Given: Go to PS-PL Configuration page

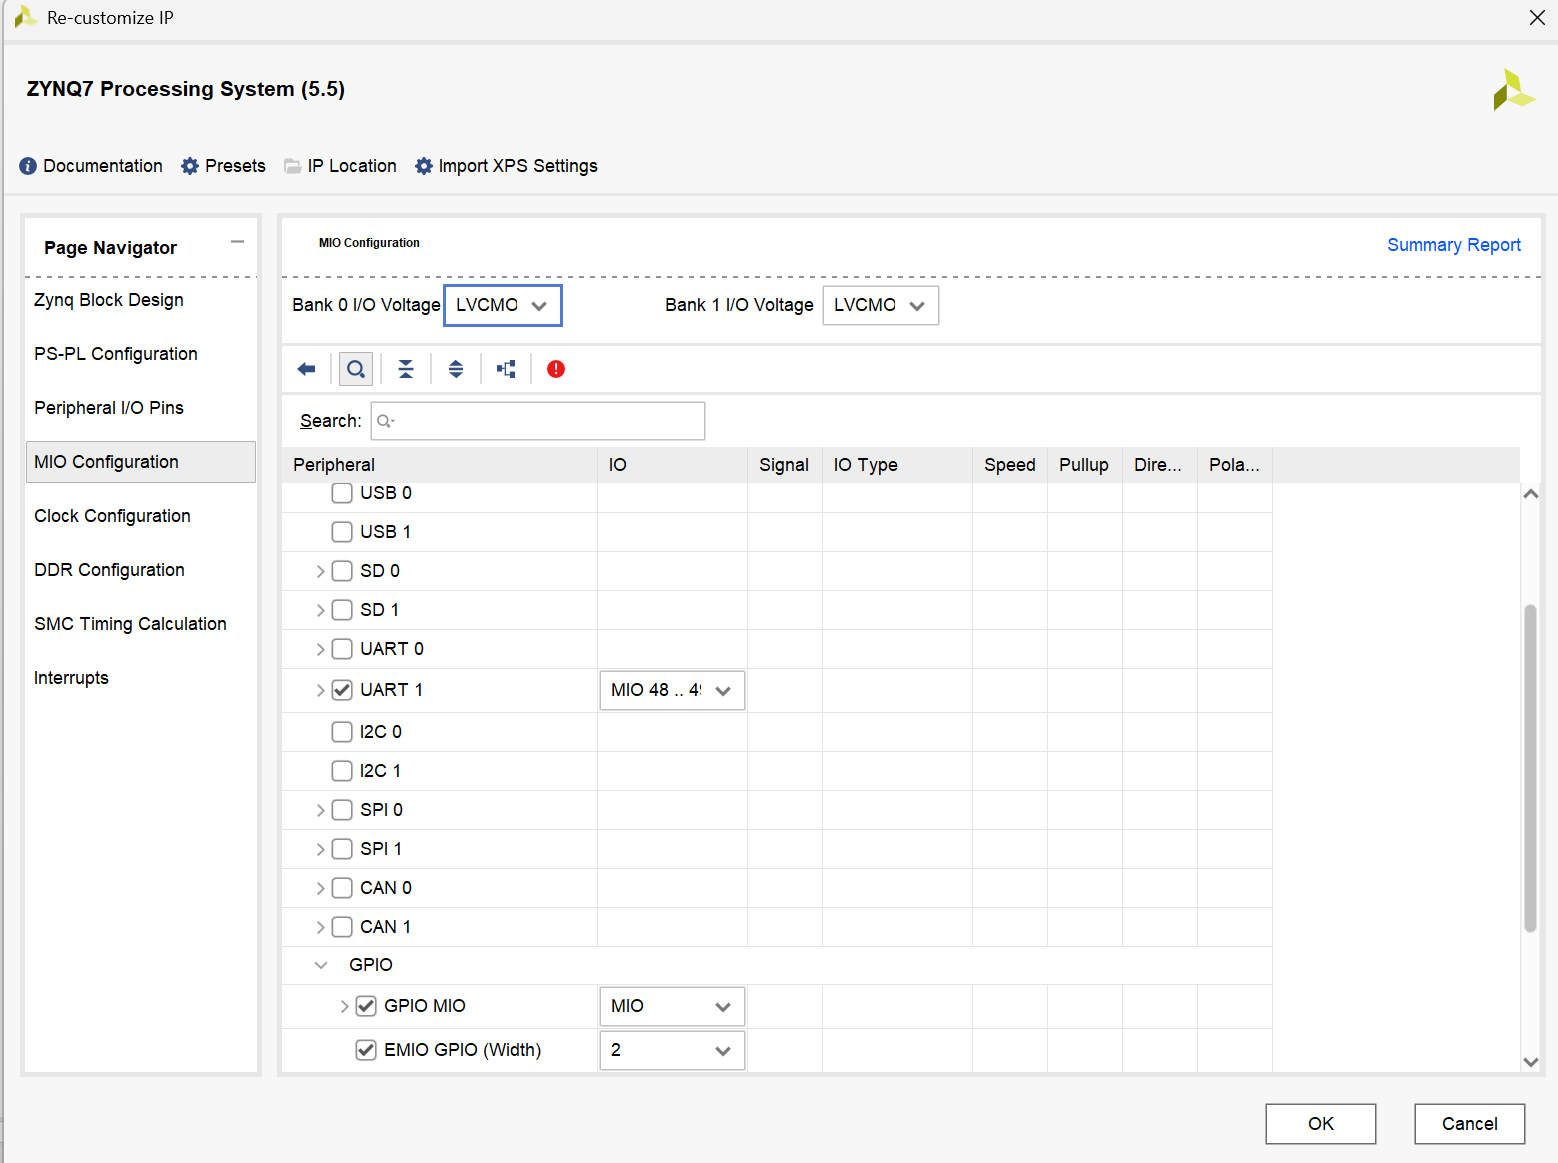Looking at the screenshot, I should pos(116,354).
